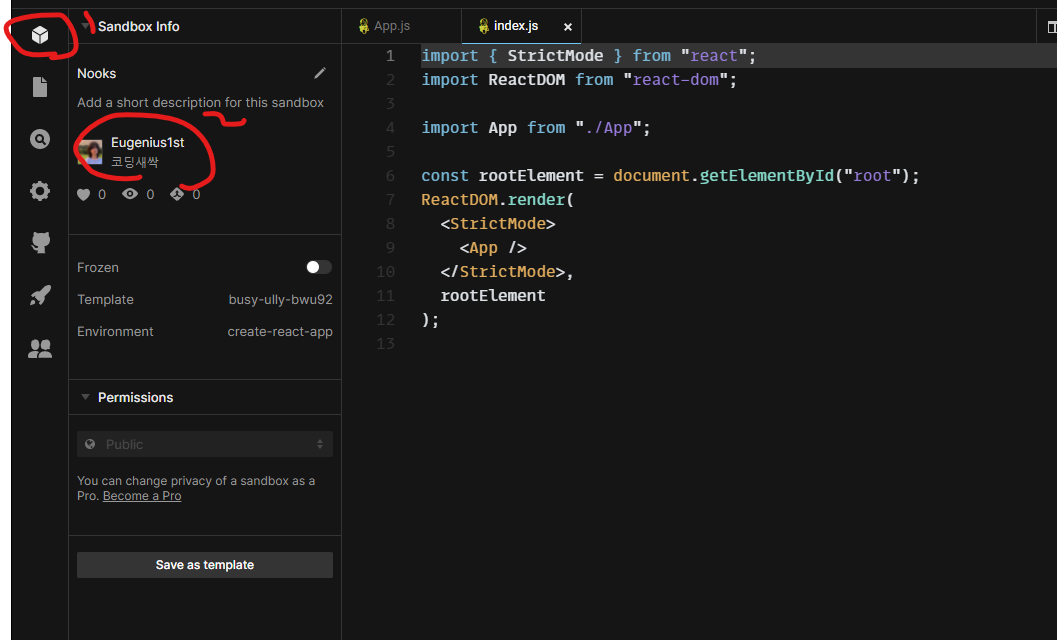
Task: Close the index.js tab
Action: pos(568,27)
